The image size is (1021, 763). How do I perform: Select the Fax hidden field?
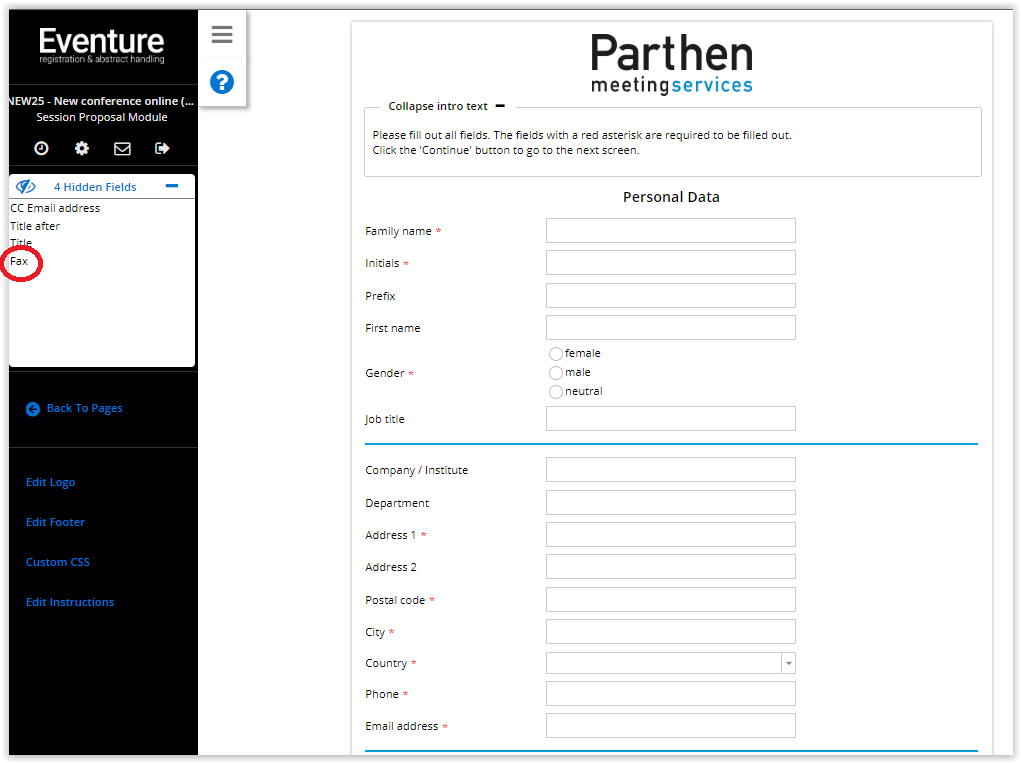(x=19, y=261)
